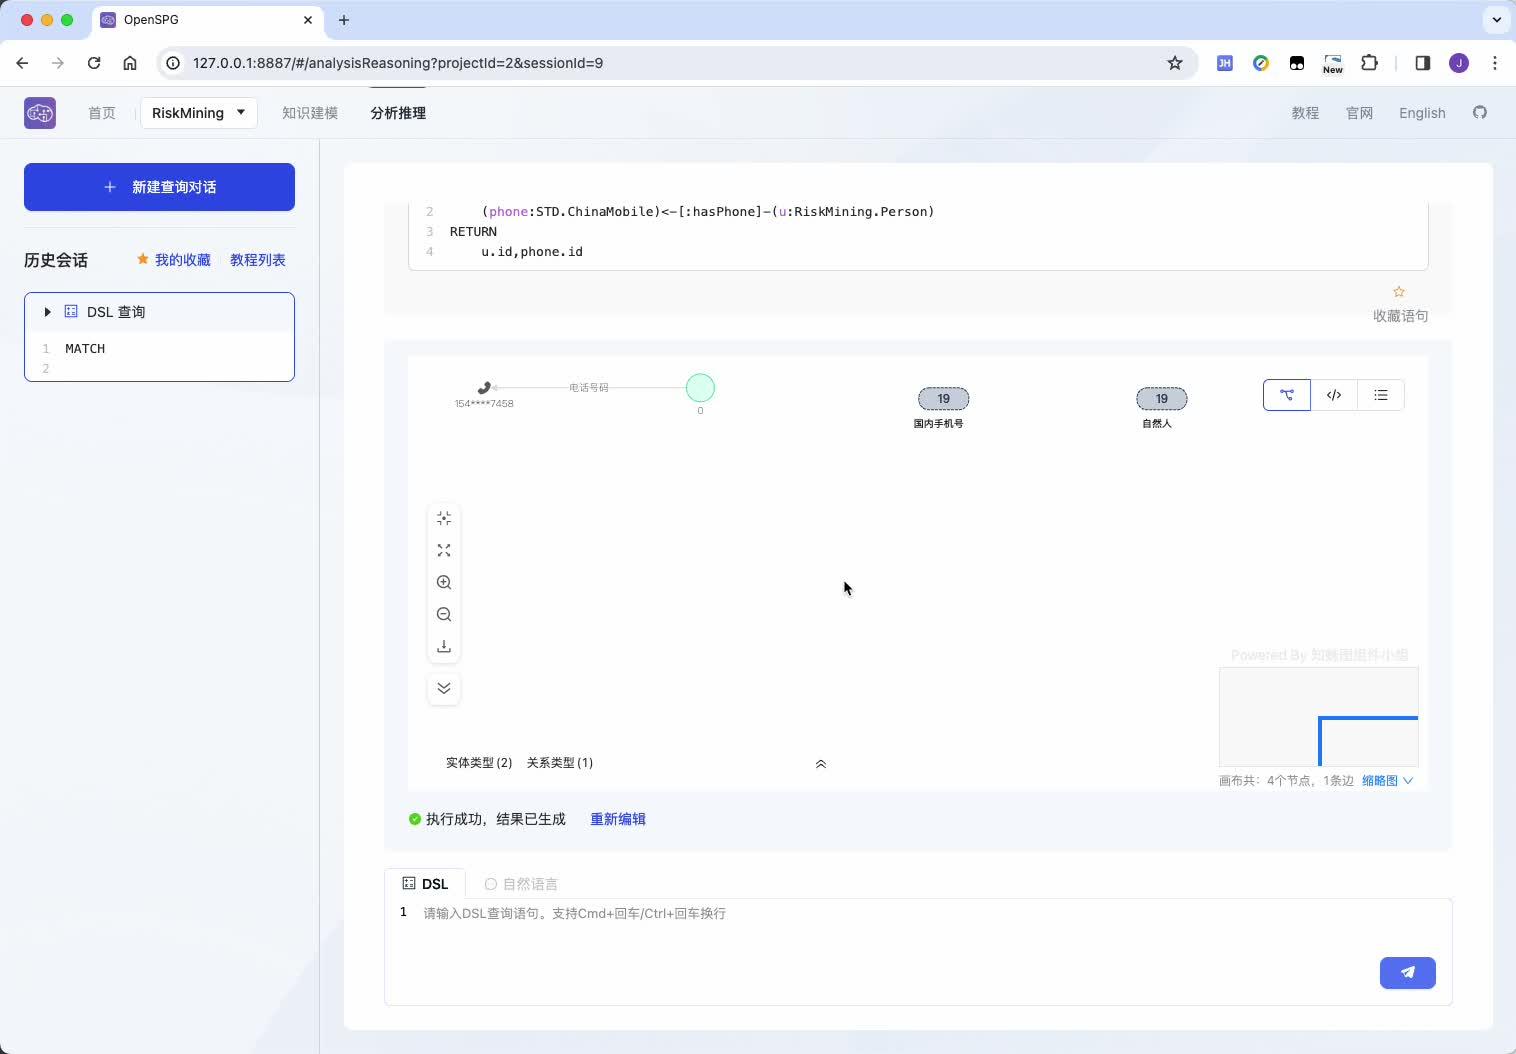
Task: Open the RiskMining project dropdown
Action: coord(199,113)
